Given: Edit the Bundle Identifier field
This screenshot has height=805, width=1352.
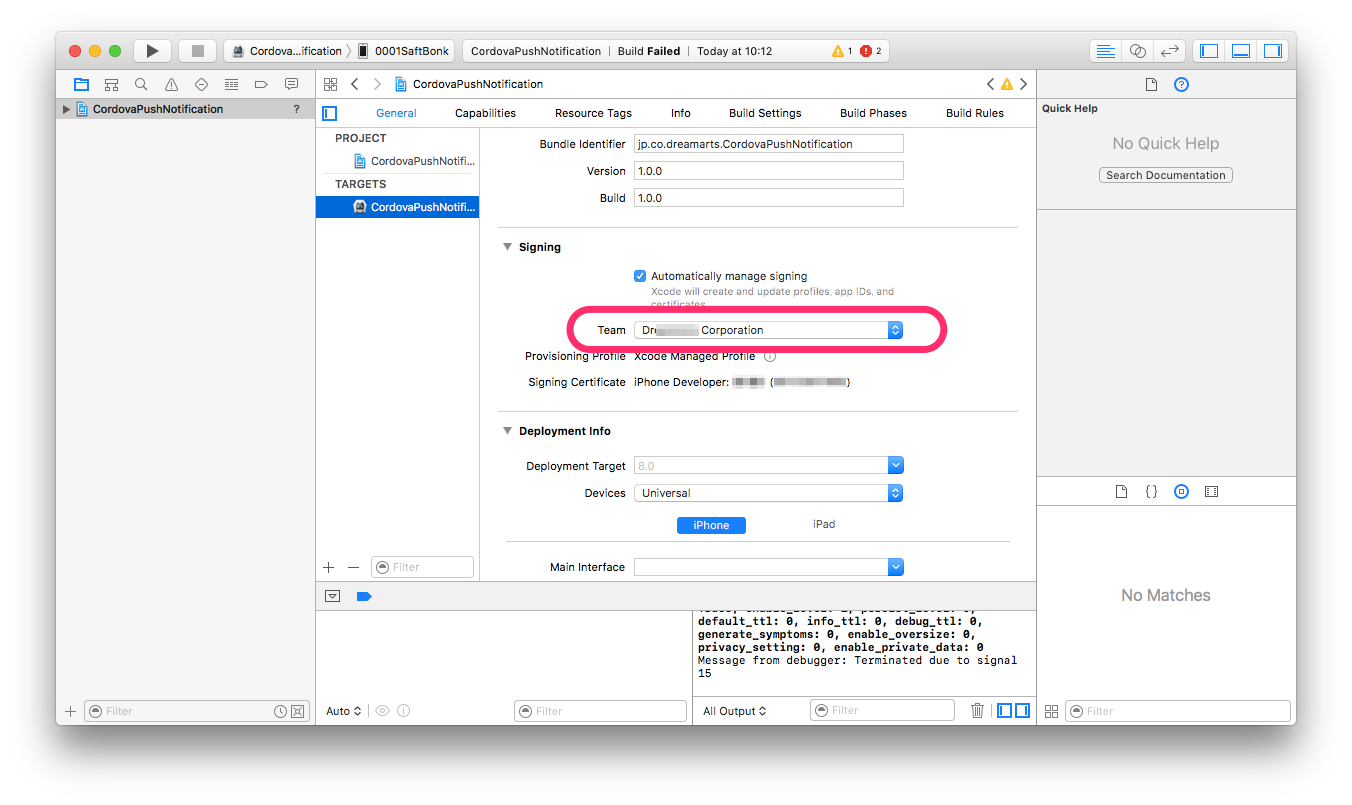Looking at the screenshot, I should click(x=768, y=144).
